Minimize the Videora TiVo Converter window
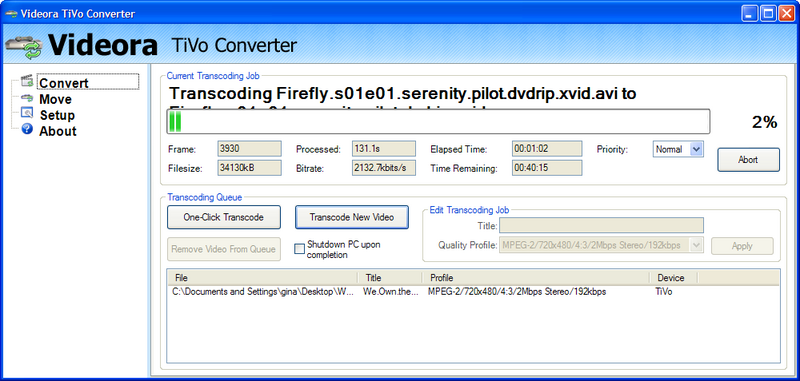The height and width of the screenshot is (381, 800). click(750, 14)
